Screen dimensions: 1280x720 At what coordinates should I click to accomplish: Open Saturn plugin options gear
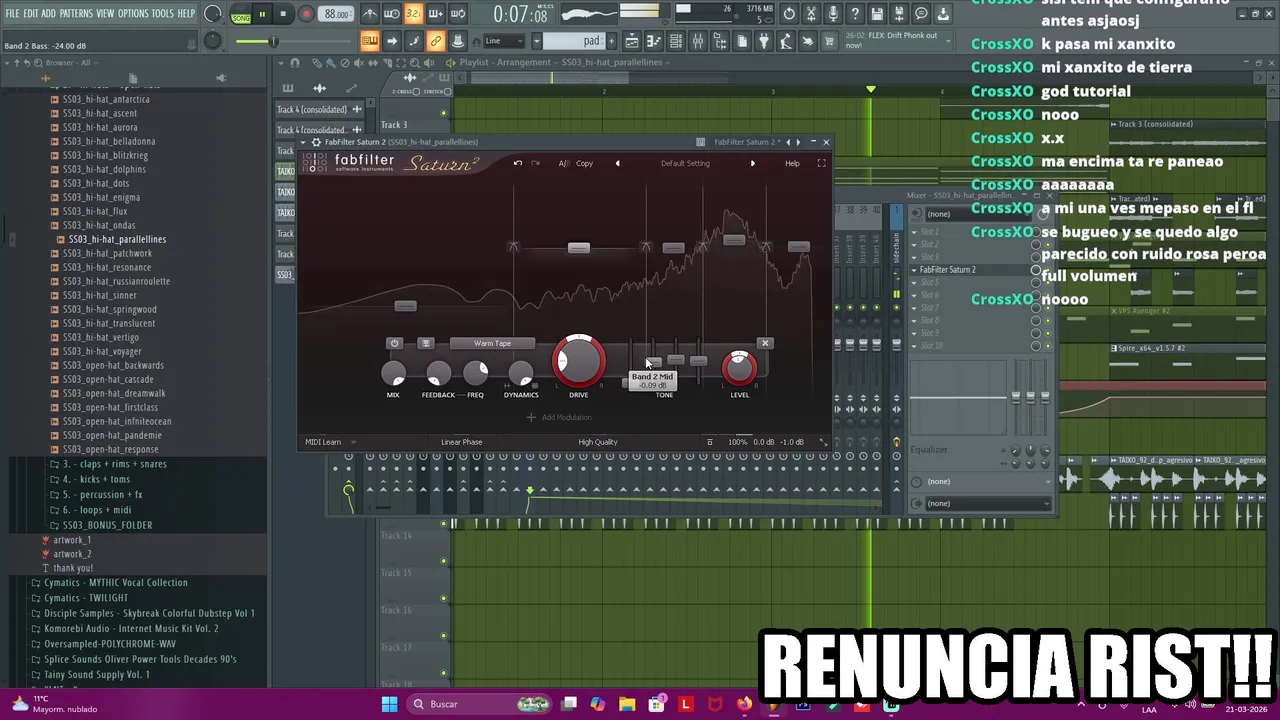click(316, 142)
